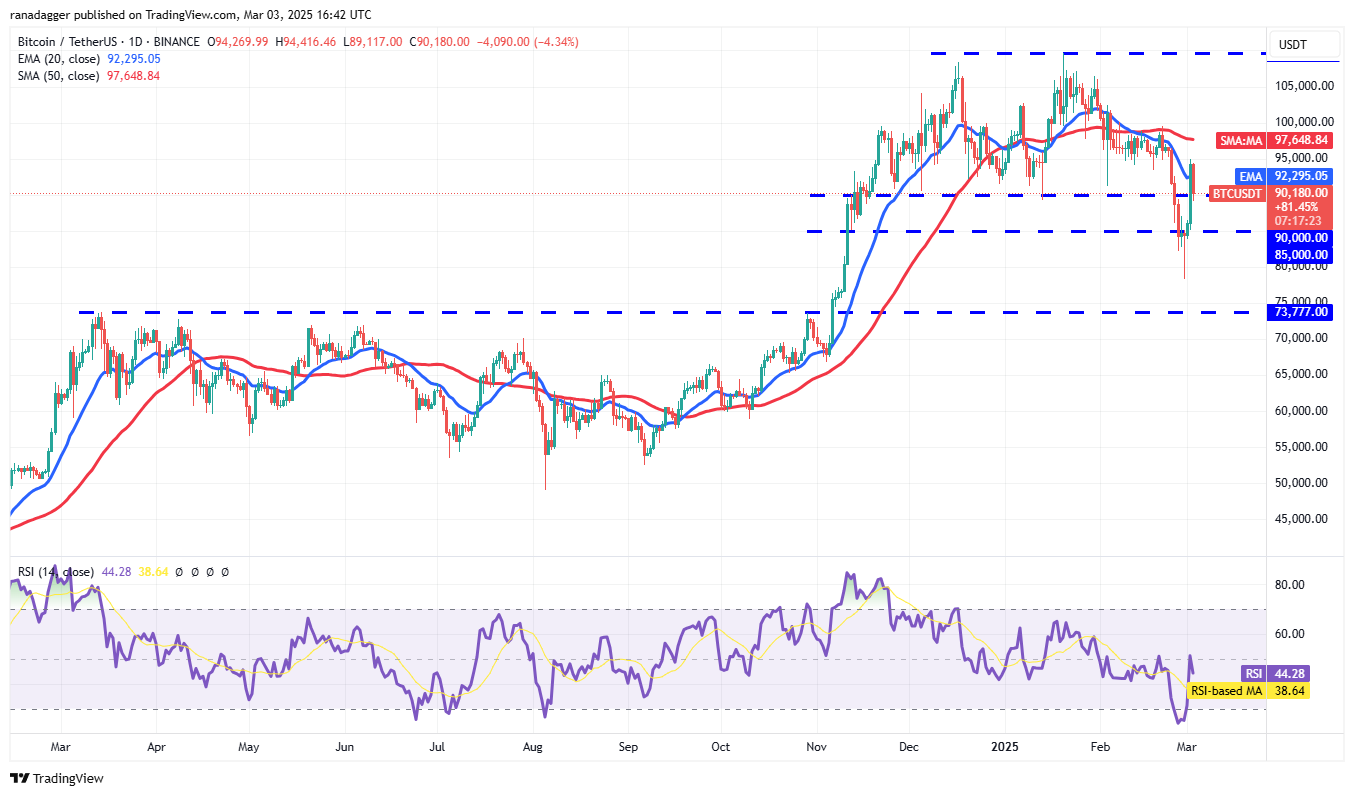Screen dimensions: 1354x796
Task: Select the RSI-based MA tag
Action: coord(1224,690)
